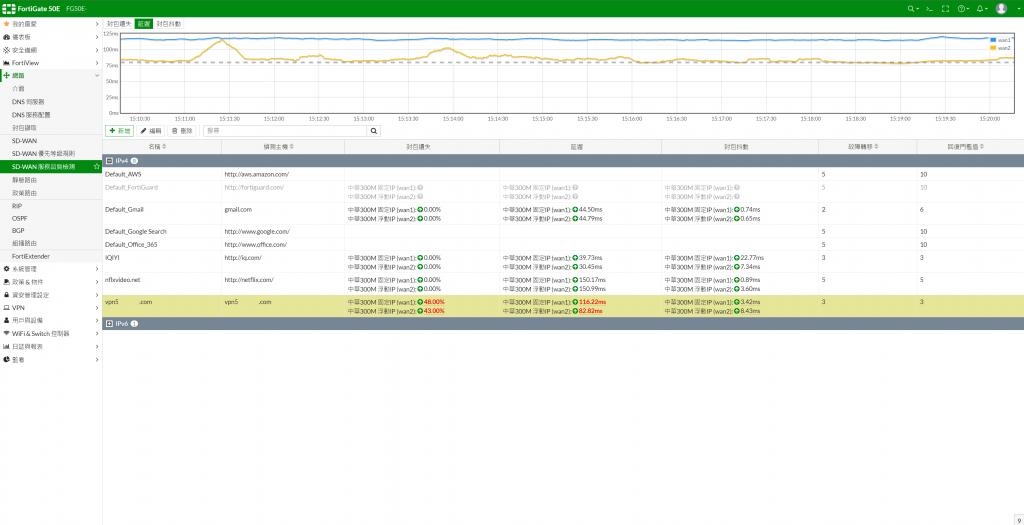Expand the IPv6 group
This screenshot has height=525, width=1024.
tap(109, 323)
